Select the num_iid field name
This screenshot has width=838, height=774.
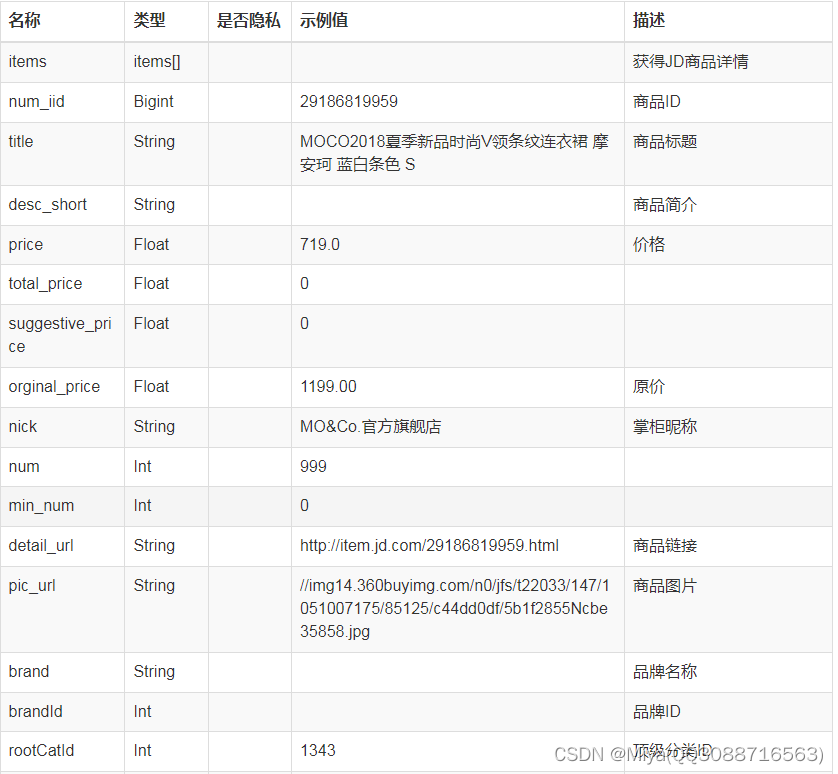[36, 102]
